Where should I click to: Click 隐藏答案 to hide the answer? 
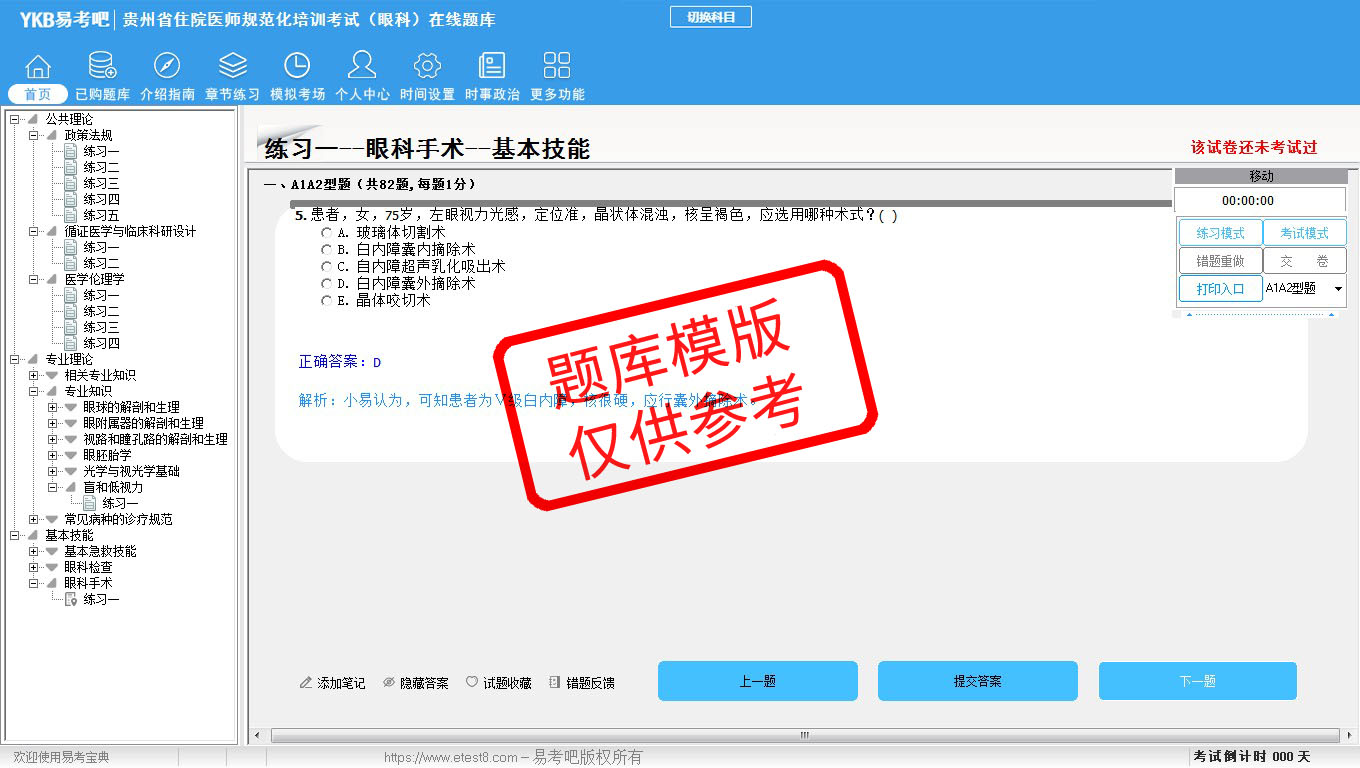pos(415,683)
